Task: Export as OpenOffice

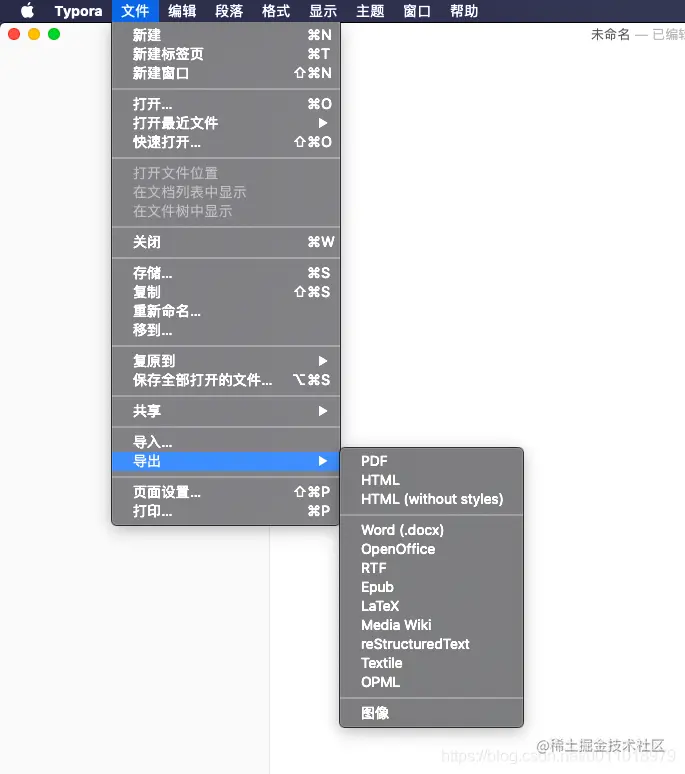Action: tap(431, 549)
